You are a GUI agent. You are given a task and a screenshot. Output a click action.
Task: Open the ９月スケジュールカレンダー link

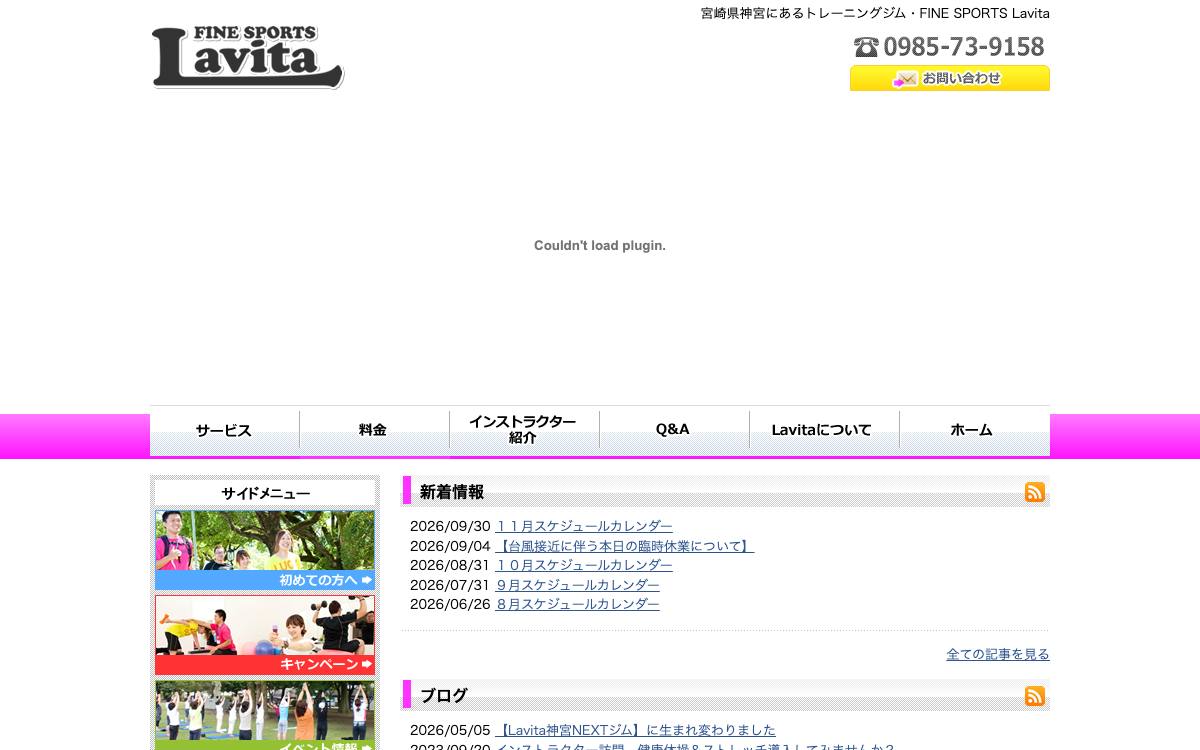[577, 585]
